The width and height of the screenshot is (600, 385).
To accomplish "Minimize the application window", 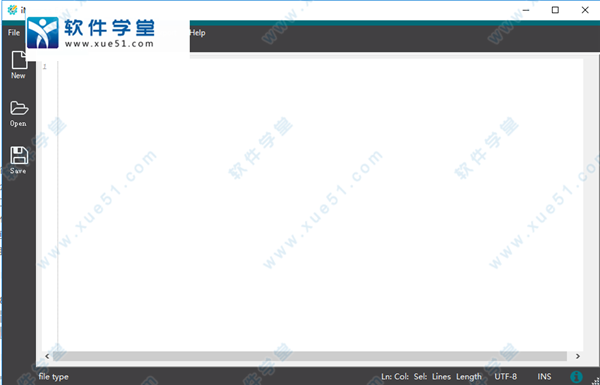I will click(x=526, y=10).
